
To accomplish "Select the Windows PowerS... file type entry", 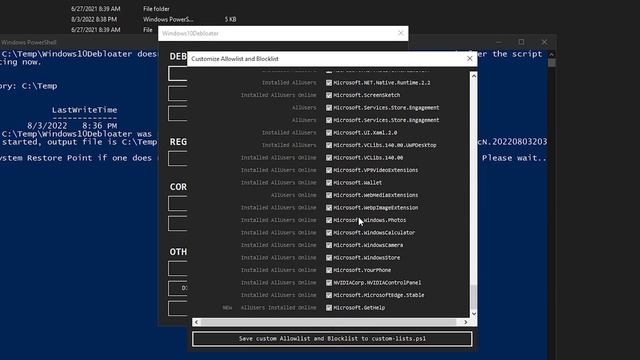I will 168,19.
